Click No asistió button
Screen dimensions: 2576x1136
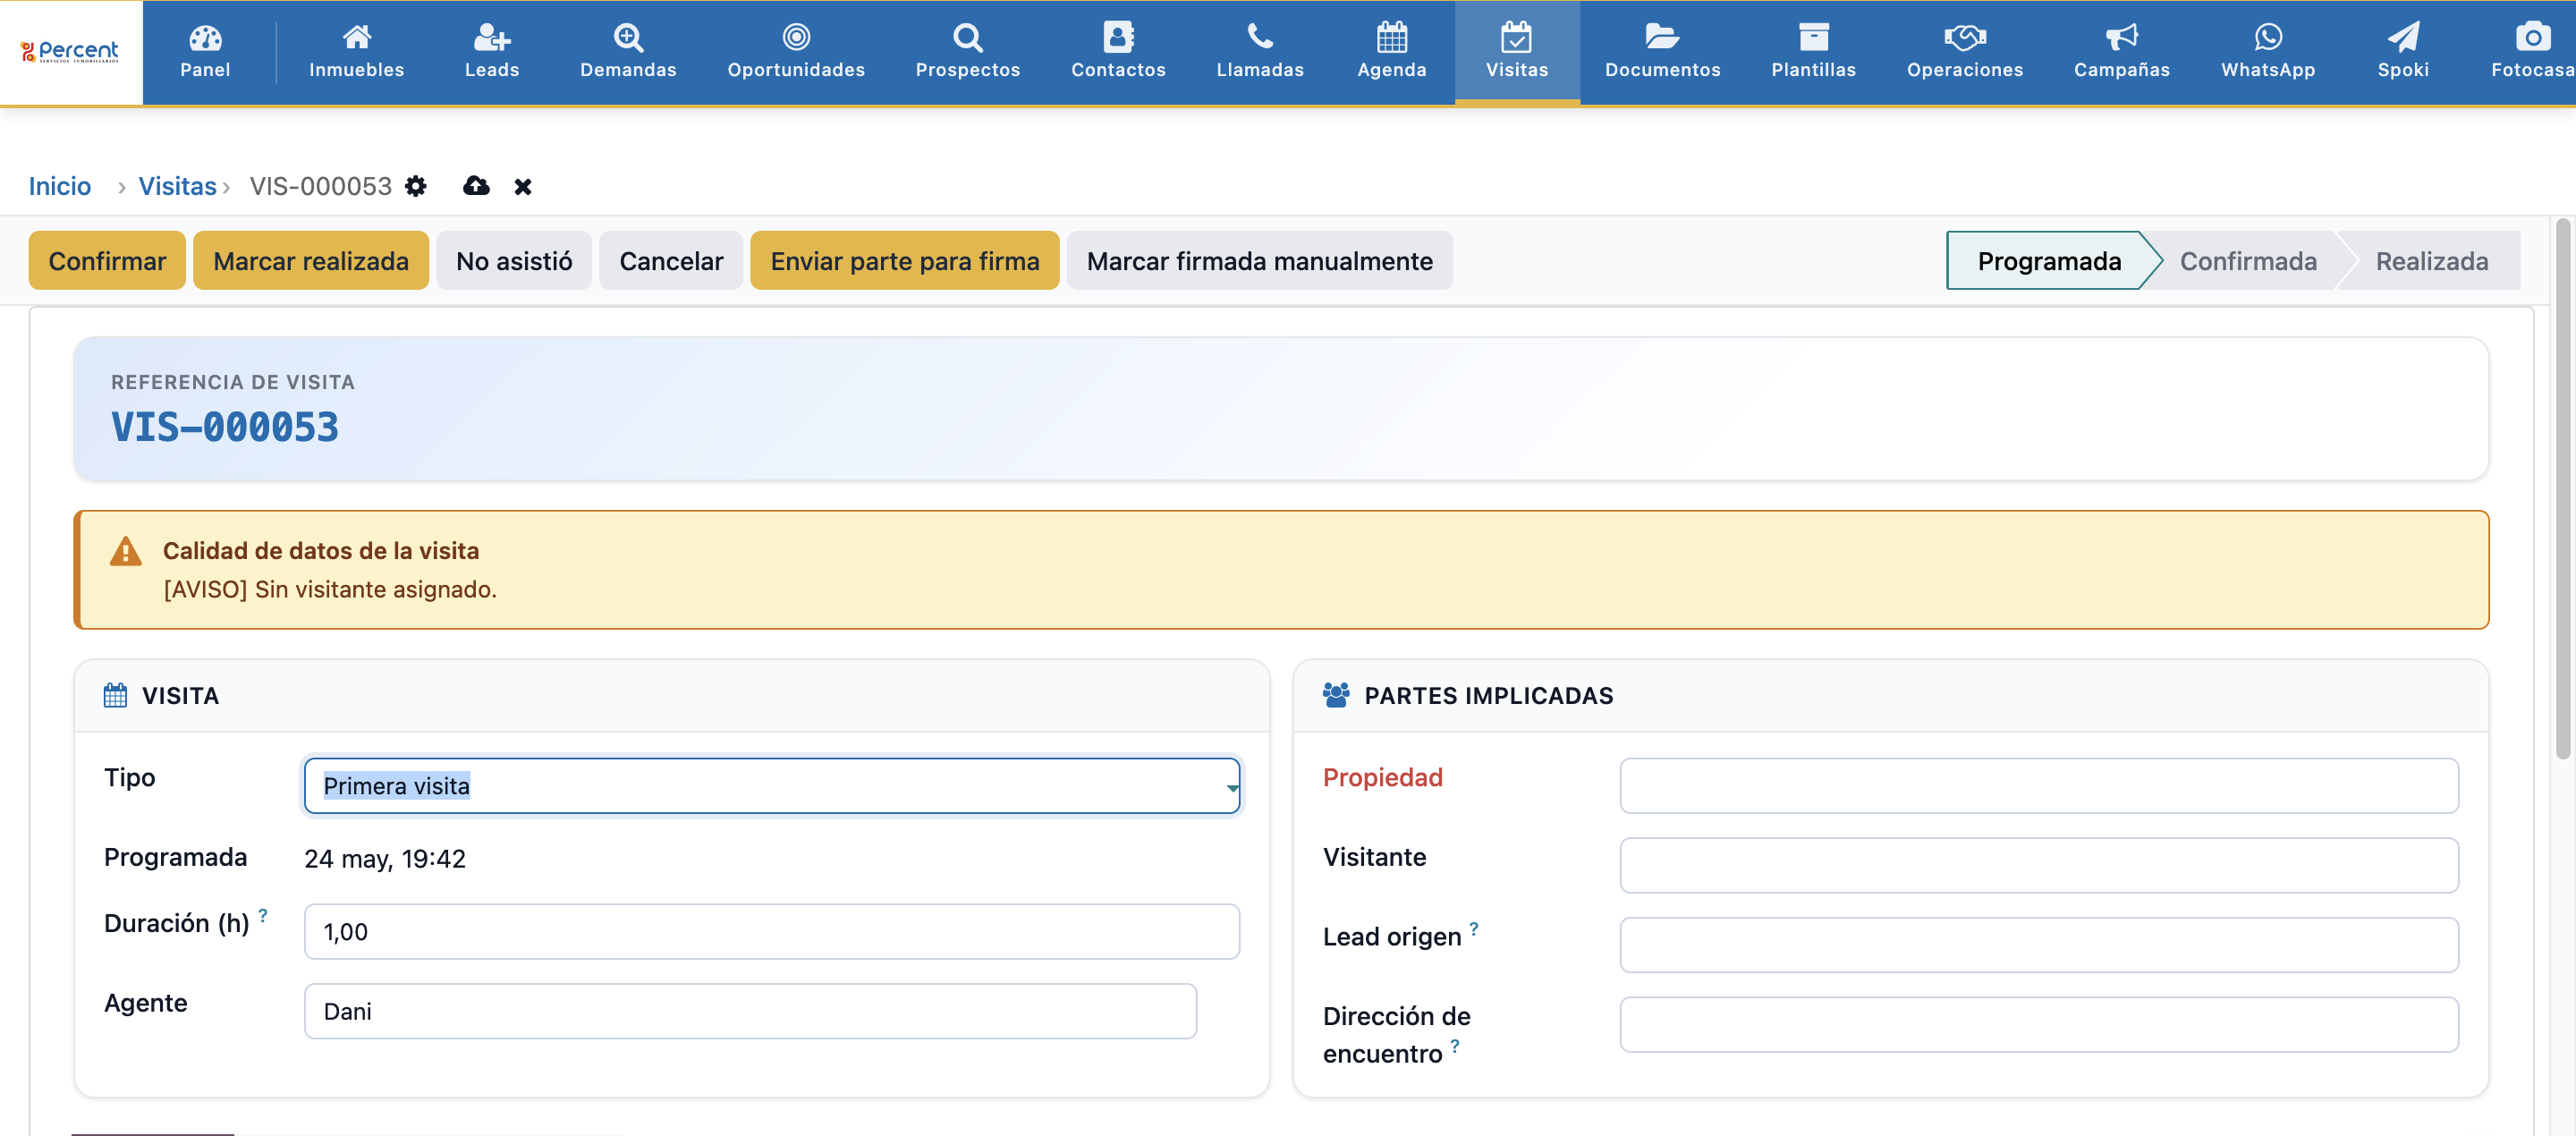tap(514, 261)
